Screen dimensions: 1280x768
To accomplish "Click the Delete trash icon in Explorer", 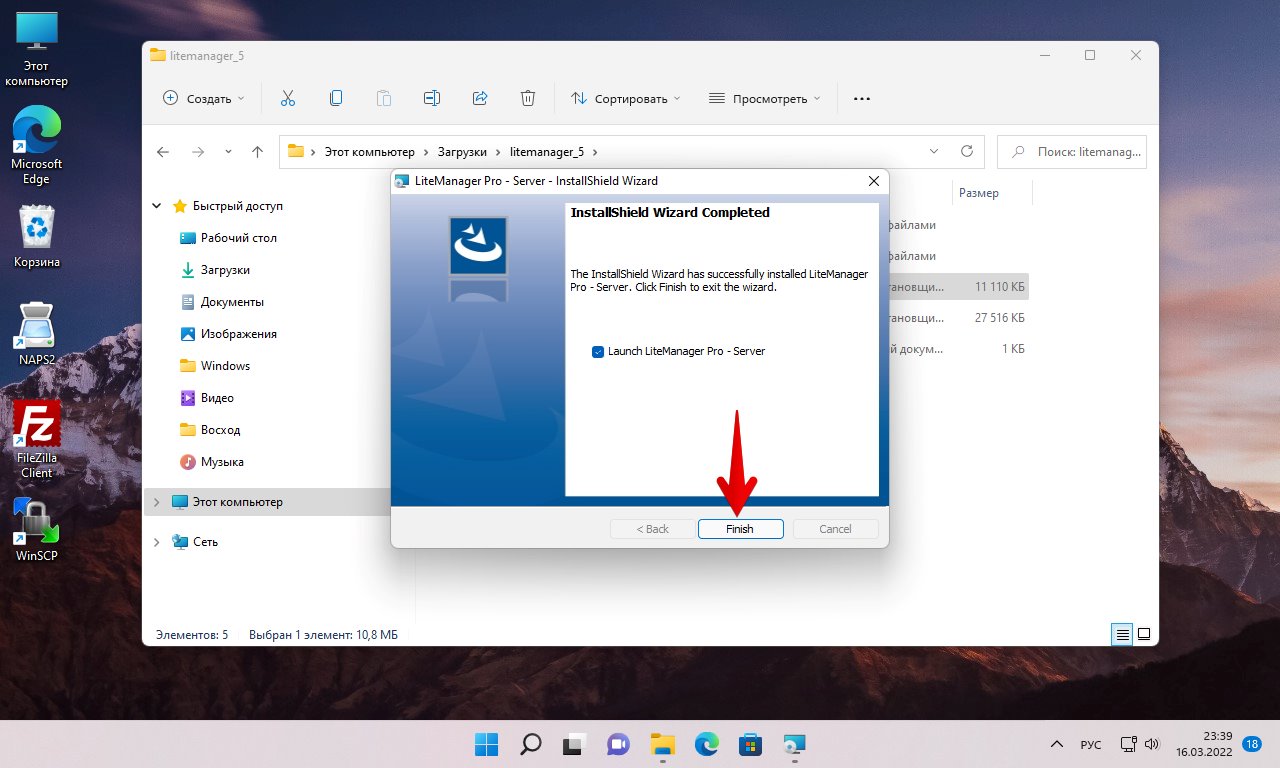I will pyautogui.click(x=528, y=98).
